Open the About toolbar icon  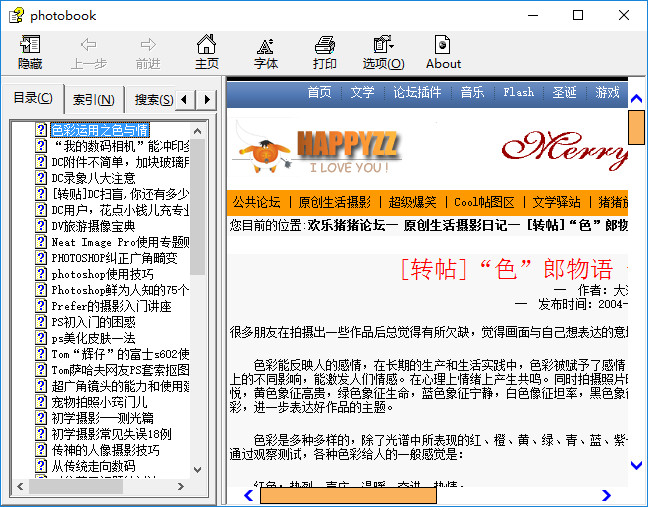click(443, 45)
